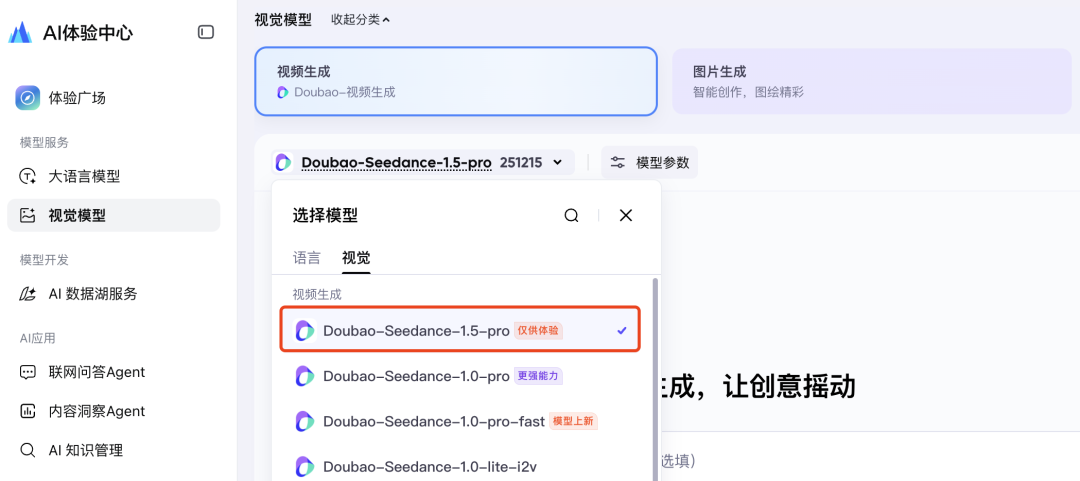Click the icon beside Doubao-Seedance-1.0-lite-i2v

305,467
